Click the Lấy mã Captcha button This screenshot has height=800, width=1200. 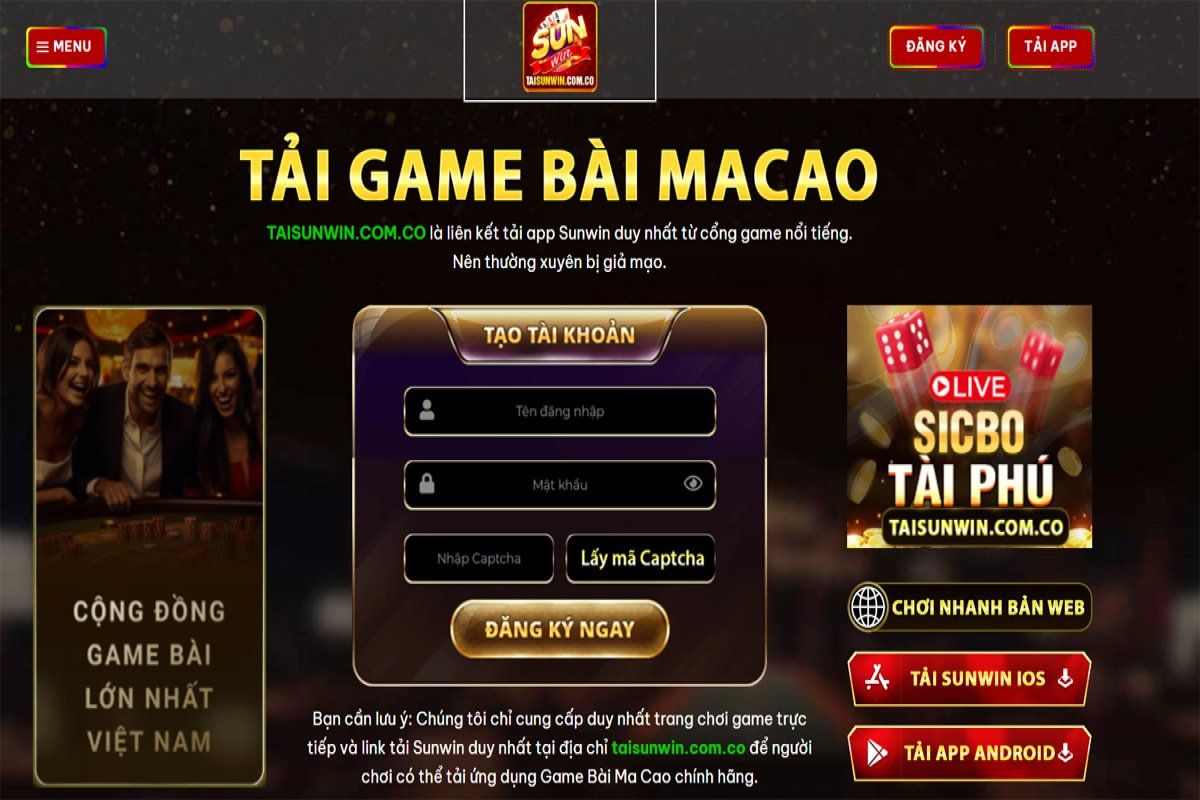[642, 559]
